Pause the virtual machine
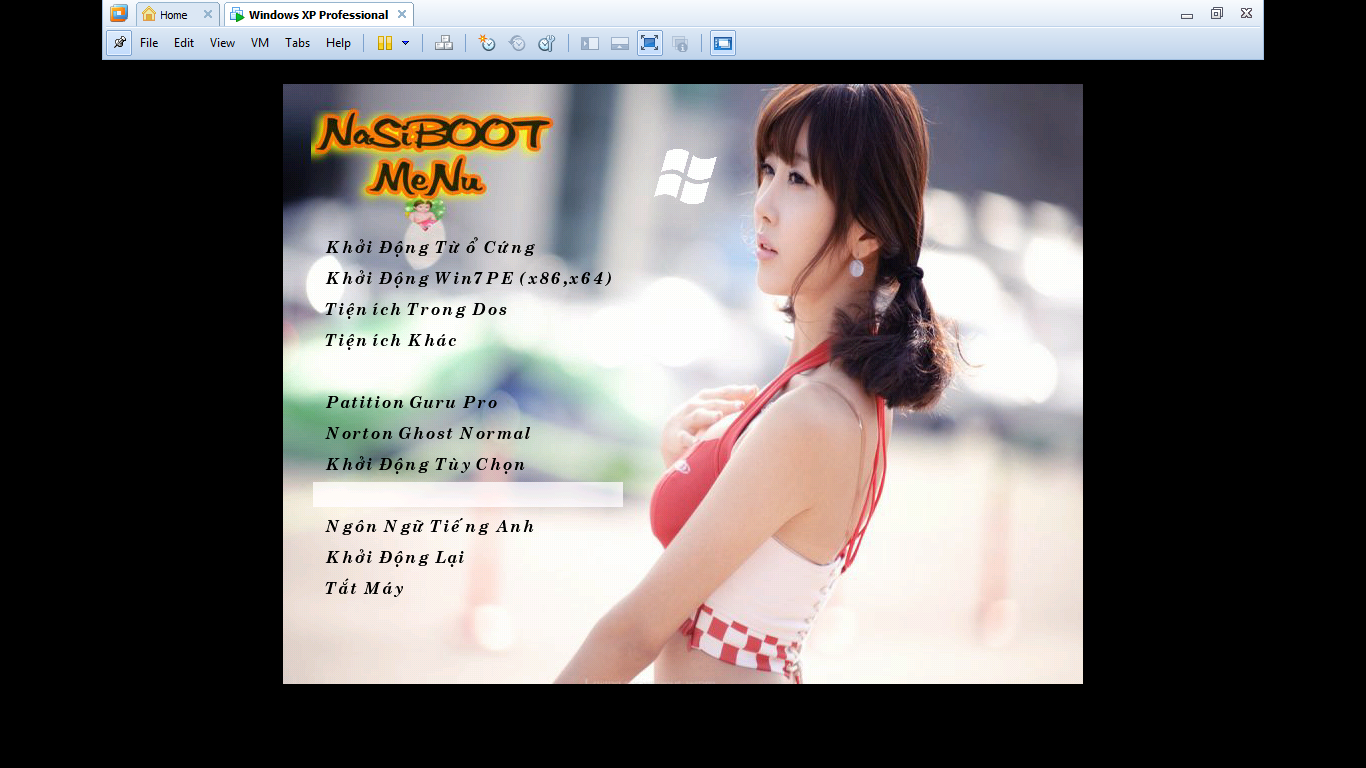Image resolution: width=1366 pixels, height=768 pixels. (385, 43)
